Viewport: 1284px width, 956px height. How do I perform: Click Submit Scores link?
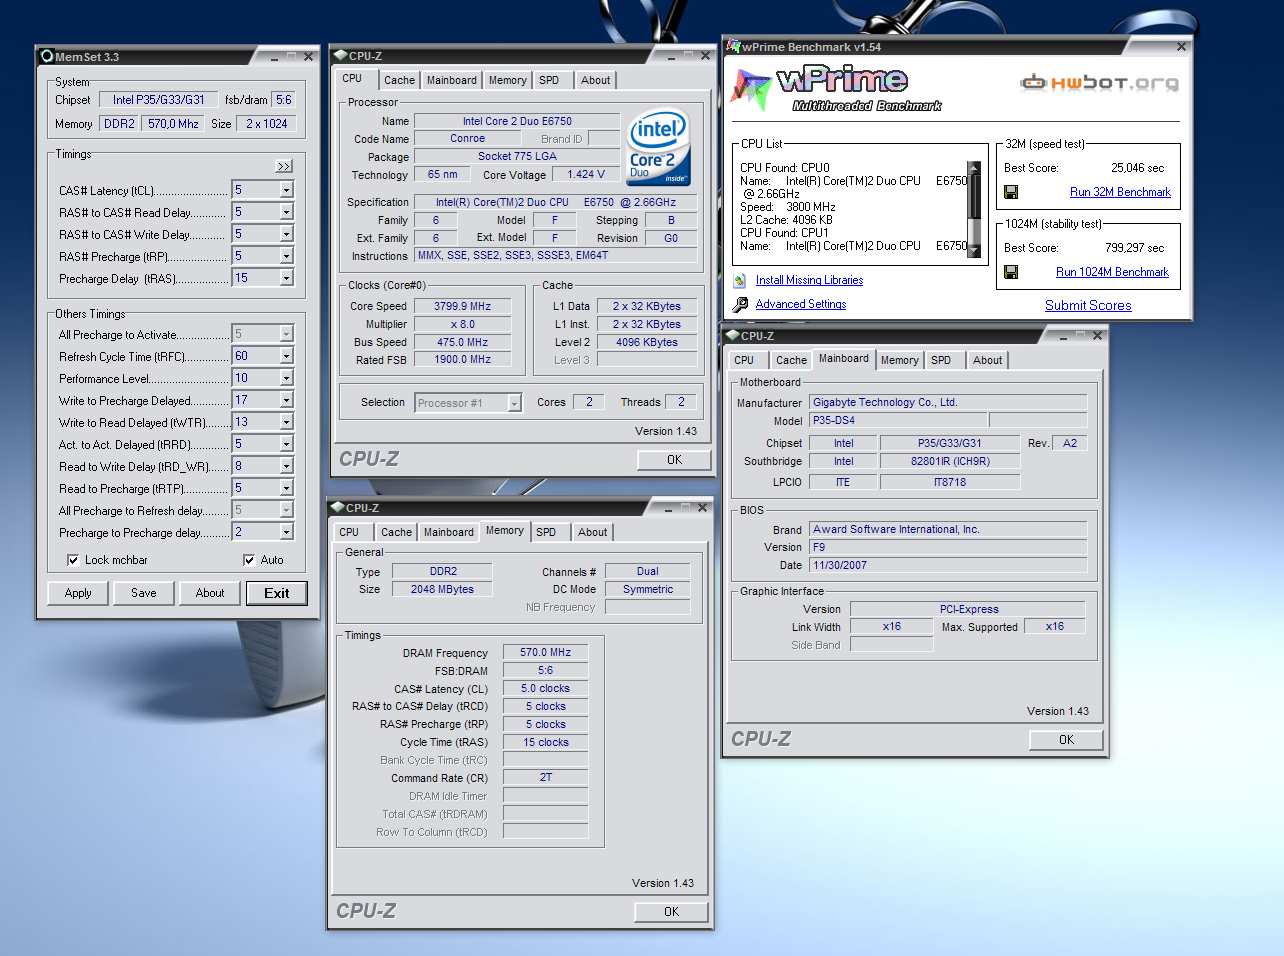[x=1088, y=306]
